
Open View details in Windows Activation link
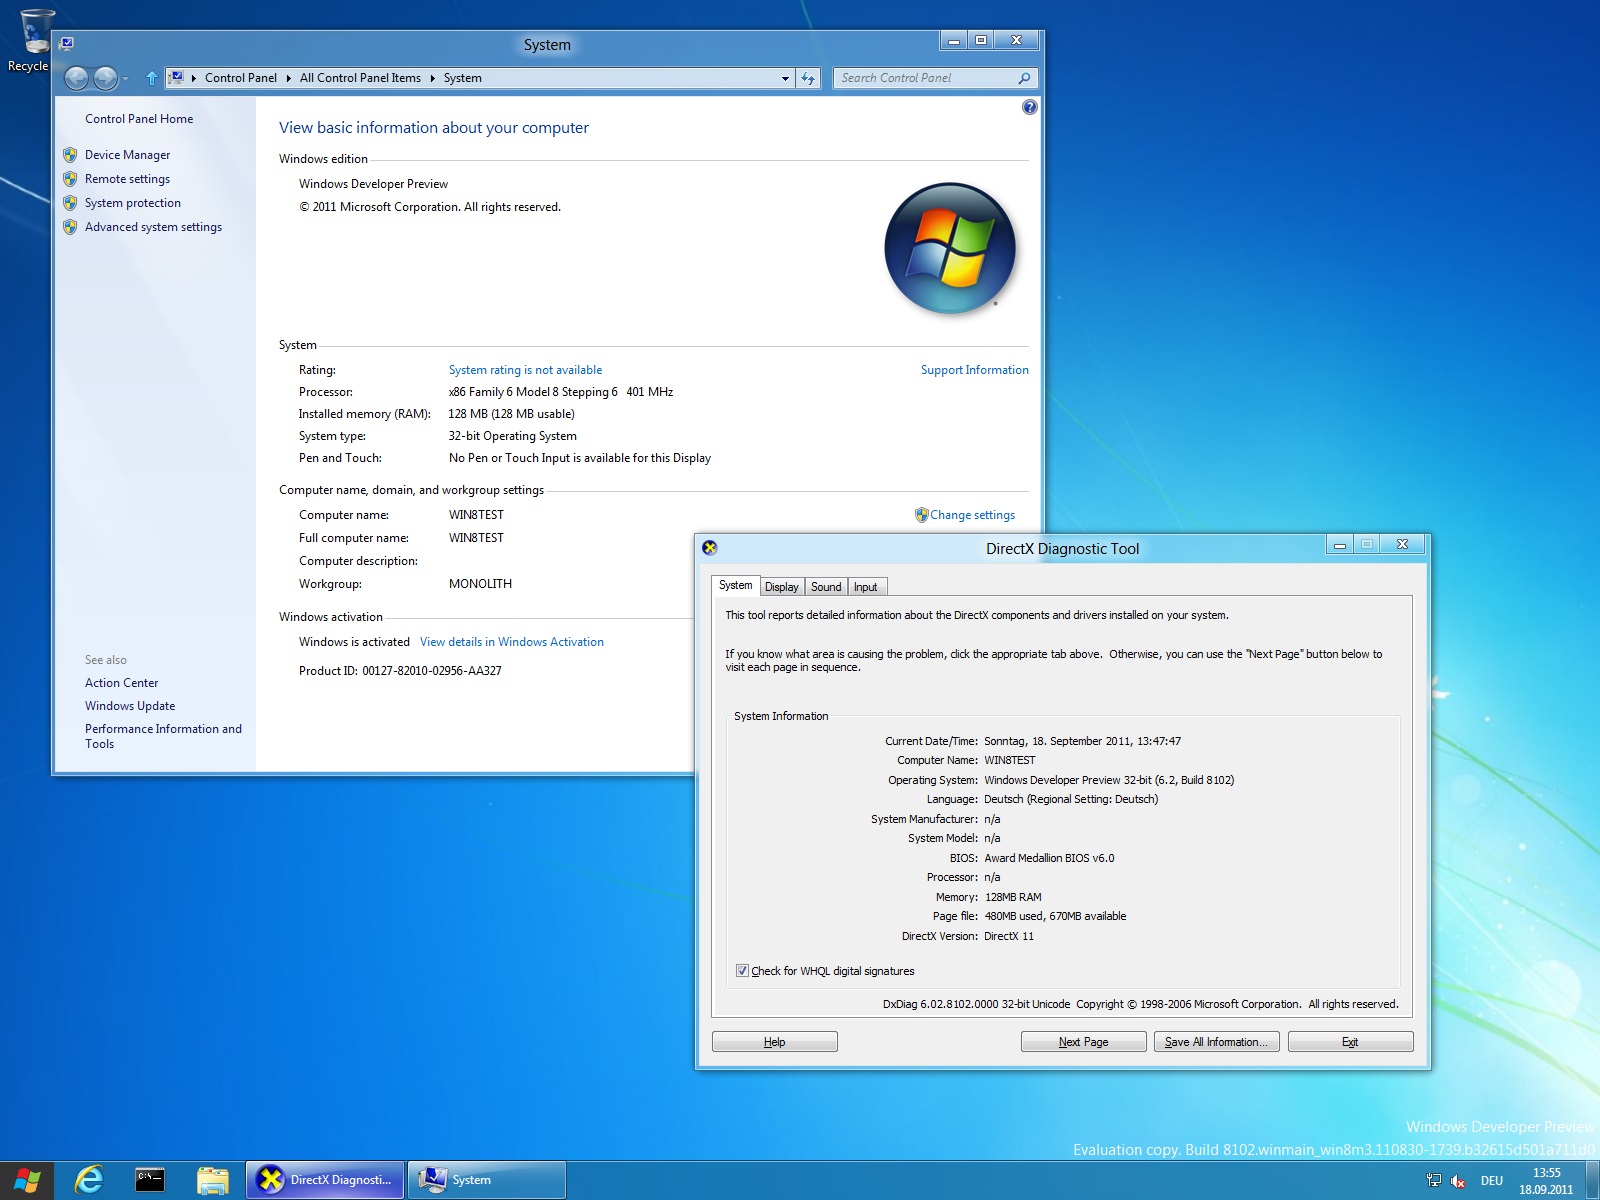click(x=511, y=642)
